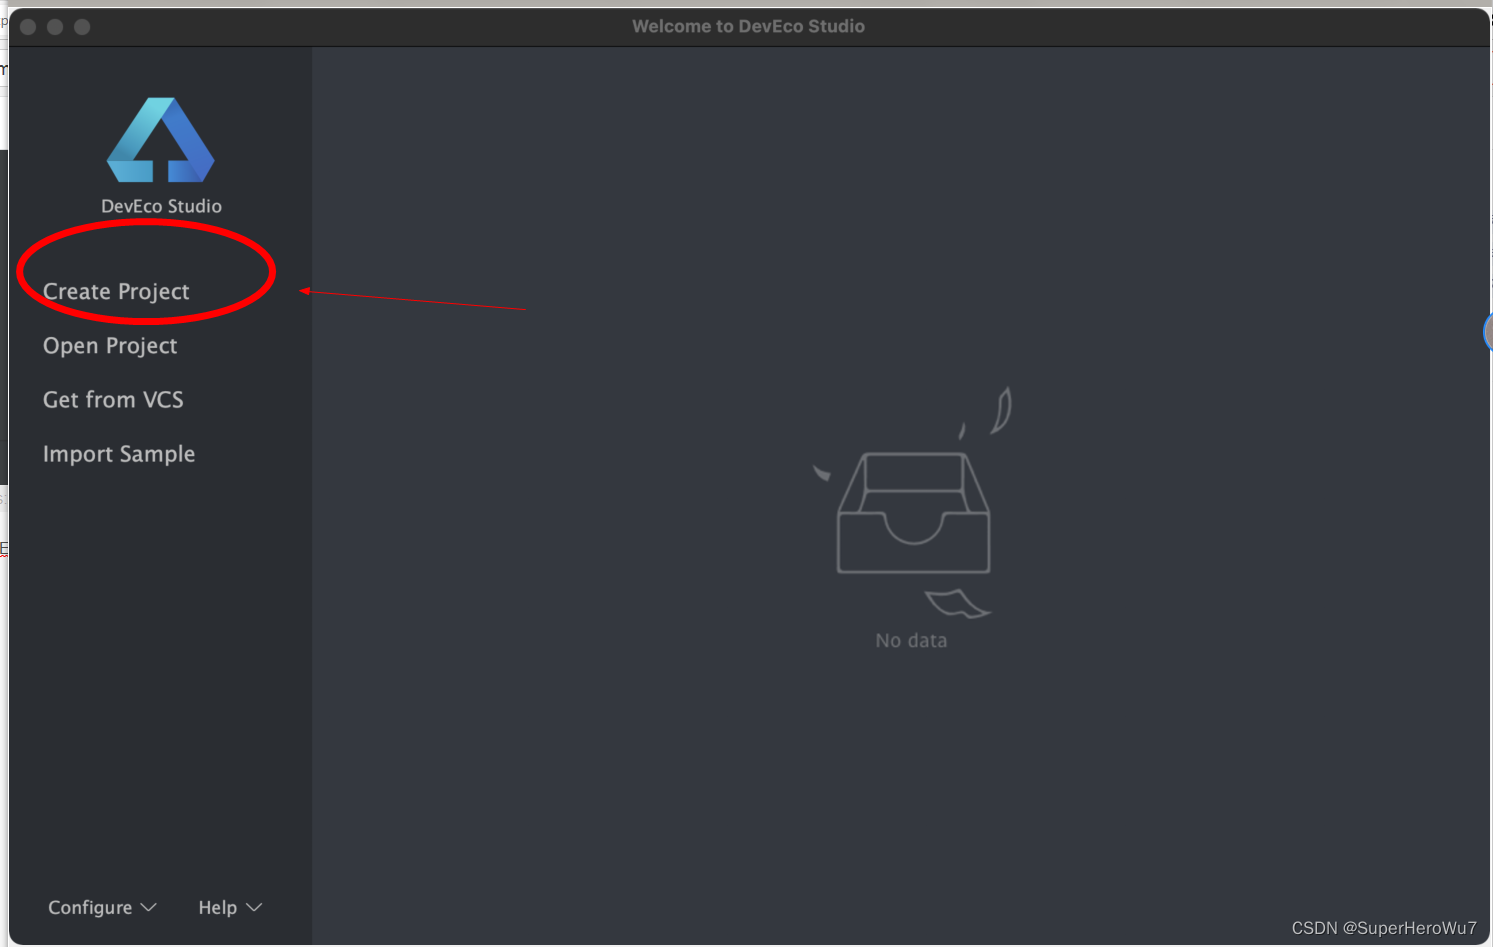Minimize the window with the middle title bar button
Viewport: 1493px width, 947px height.
(x=55, y=27)
